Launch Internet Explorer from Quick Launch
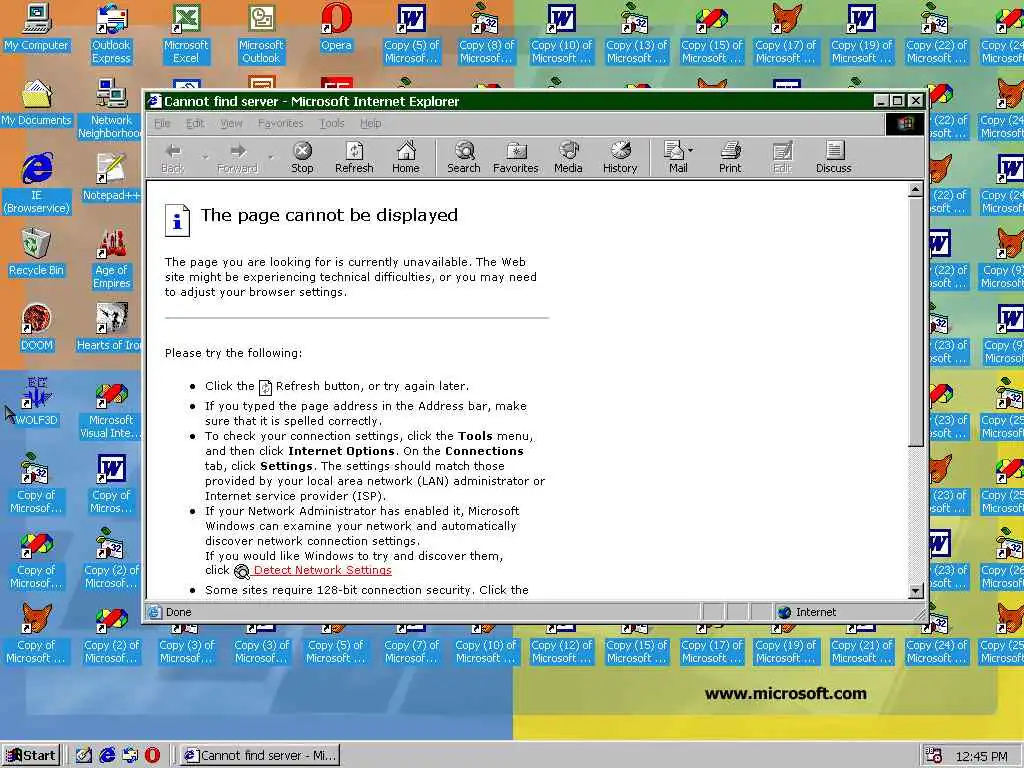This screenshot has height=768, width=1024. (x=107, y=755)
